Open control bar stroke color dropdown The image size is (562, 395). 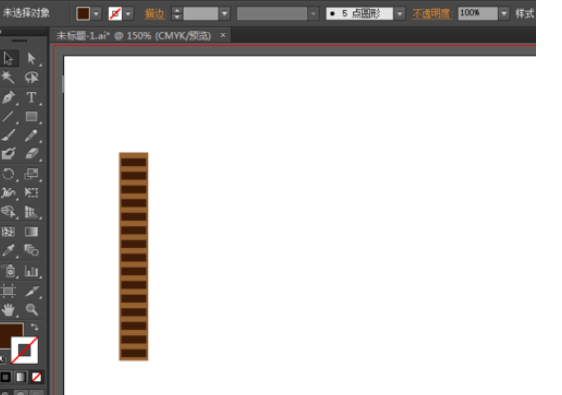[128, 14]
